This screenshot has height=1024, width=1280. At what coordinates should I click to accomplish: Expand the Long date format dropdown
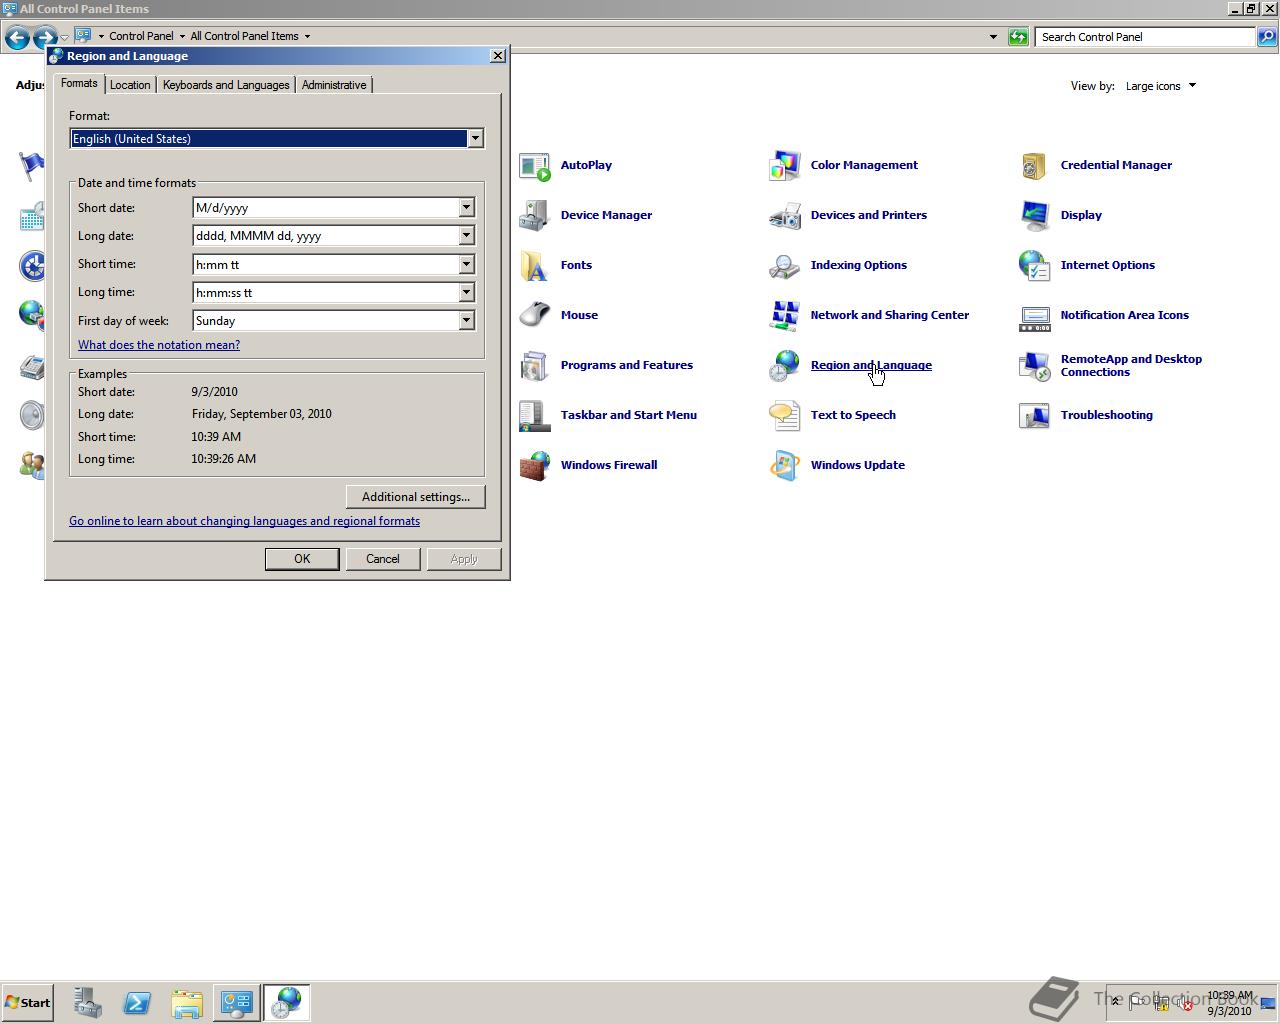pyautogui.click(x=466, y=236)
